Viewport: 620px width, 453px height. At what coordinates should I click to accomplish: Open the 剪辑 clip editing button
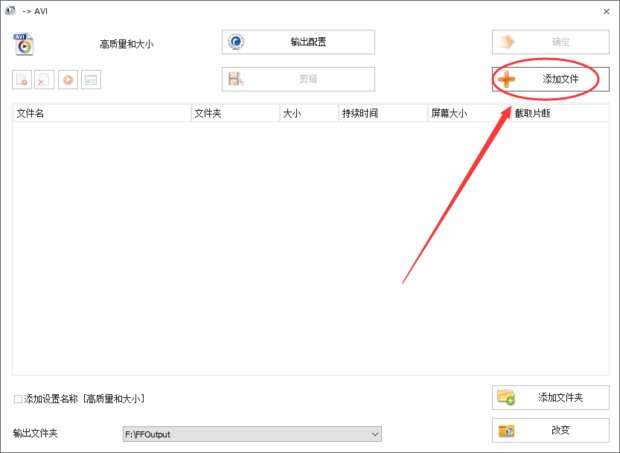coord(298,79)
